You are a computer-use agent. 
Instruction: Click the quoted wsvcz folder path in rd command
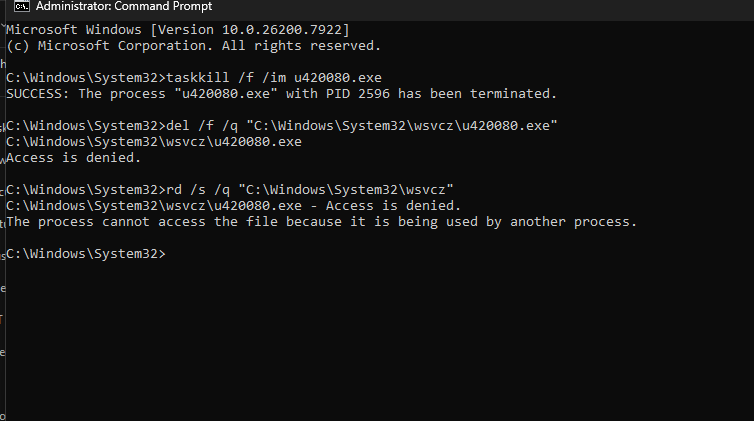click(x=346, y=189)
